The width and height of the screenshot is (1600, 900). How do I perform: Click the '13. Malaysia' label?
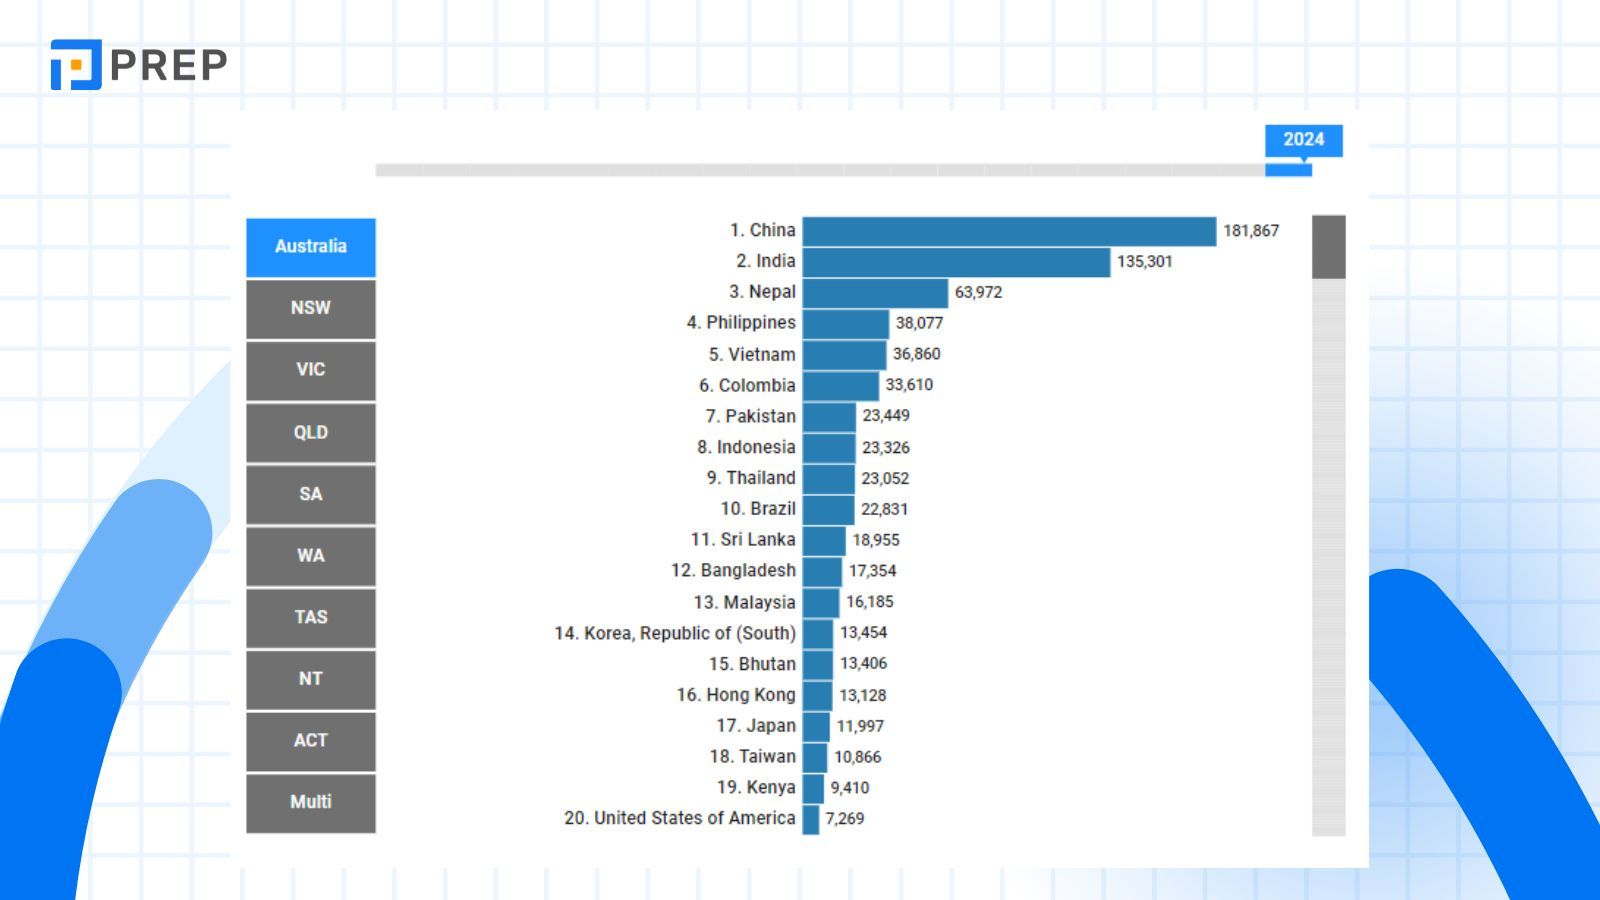pos(744,603)
